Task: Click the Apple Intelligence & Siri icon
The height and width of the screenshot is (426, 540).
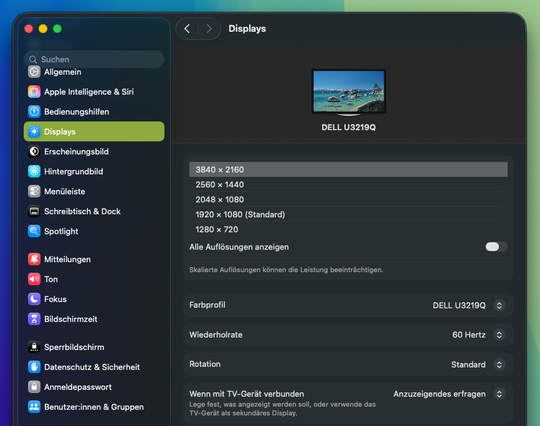Action: (x=34, y=92)
